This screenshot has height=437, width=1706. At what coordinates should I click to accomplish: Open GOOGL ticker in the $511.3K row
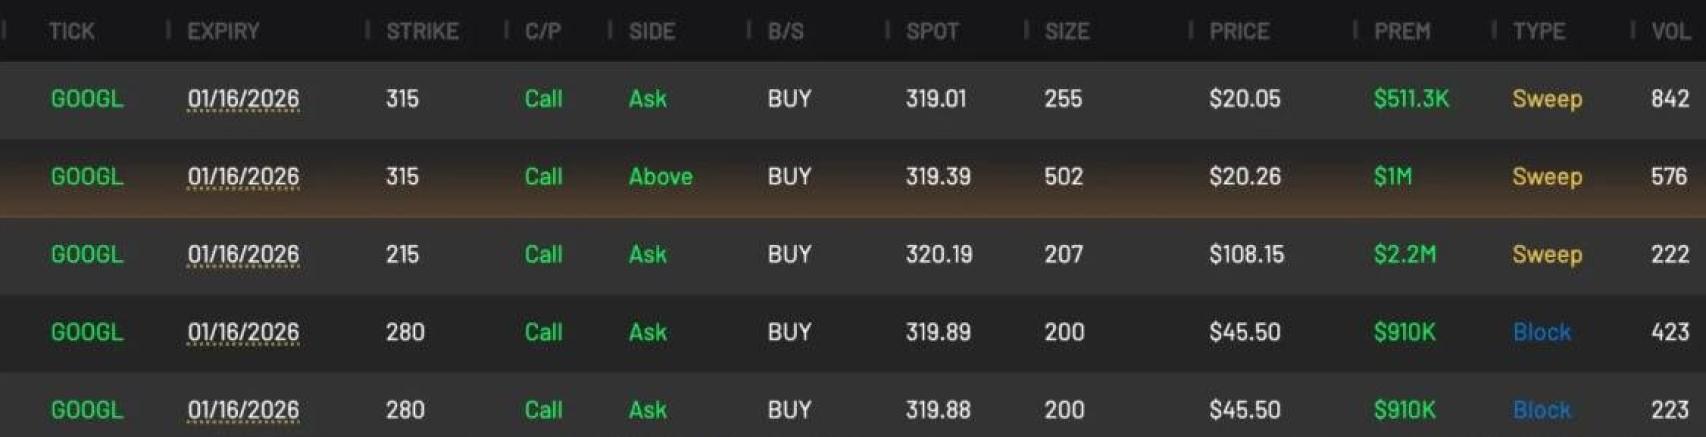click(x=87, y=99)
